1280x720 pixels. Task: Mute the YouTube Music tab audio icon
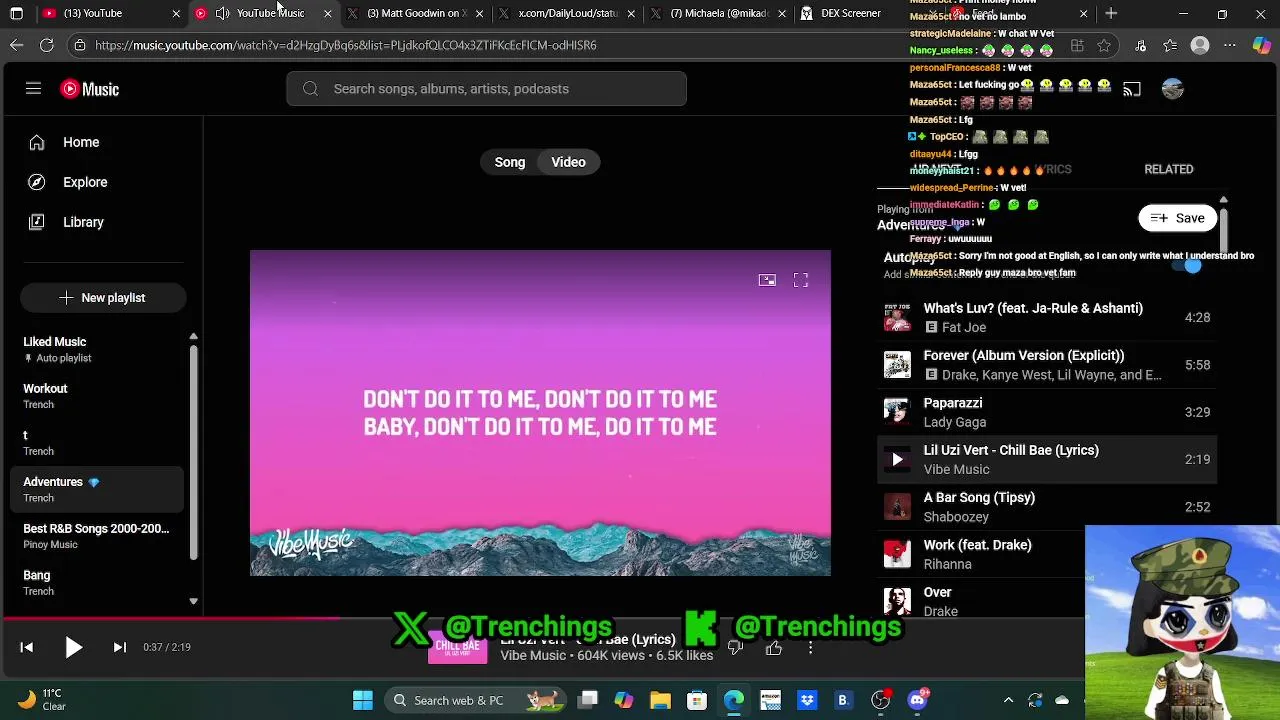tap(222, 13)
